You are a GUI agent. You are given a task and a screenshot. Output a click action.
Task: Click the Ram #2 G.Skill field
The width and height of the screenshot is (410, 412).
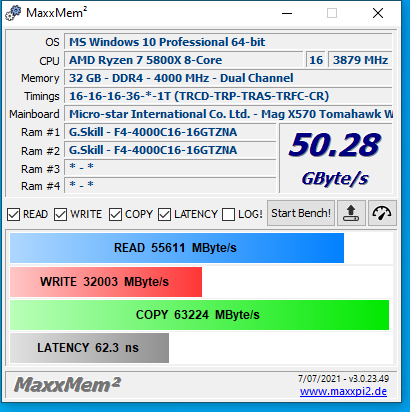tap(170, 150)
